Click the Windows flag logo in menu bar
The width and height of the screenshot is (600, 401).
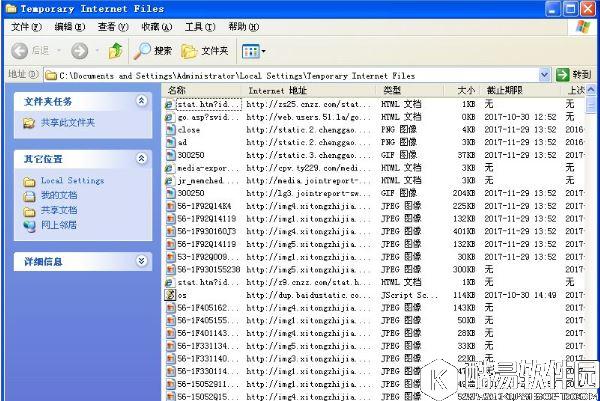point(583,27)
